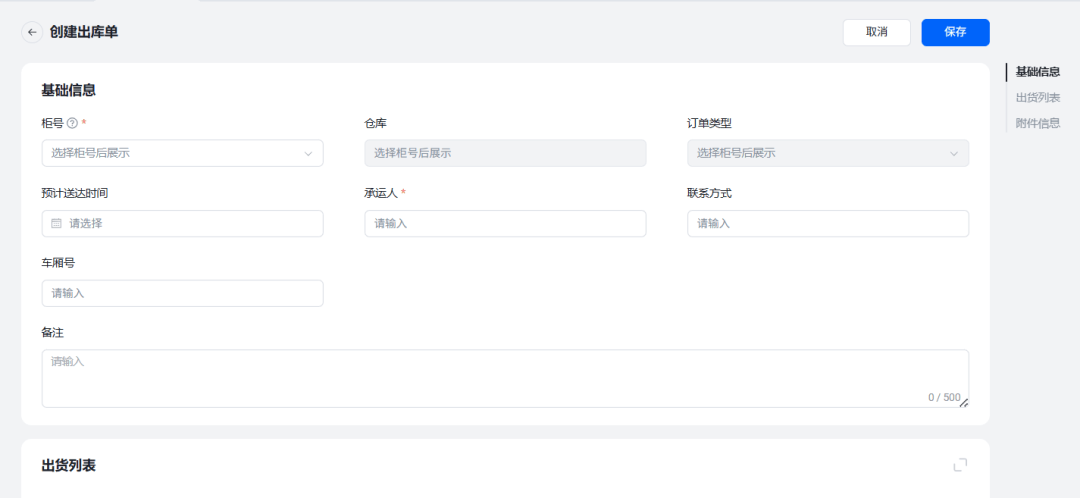
Task: Jump to 附件信息 in side navigation
Action: (x=1037, y=123)
